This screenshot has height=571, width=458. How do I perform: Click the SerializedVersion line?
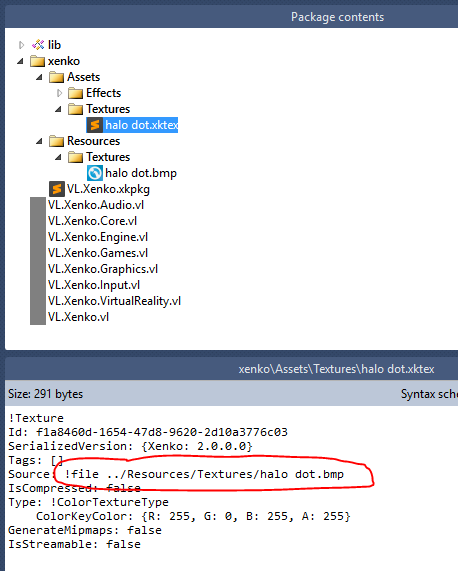pos(130,446)
